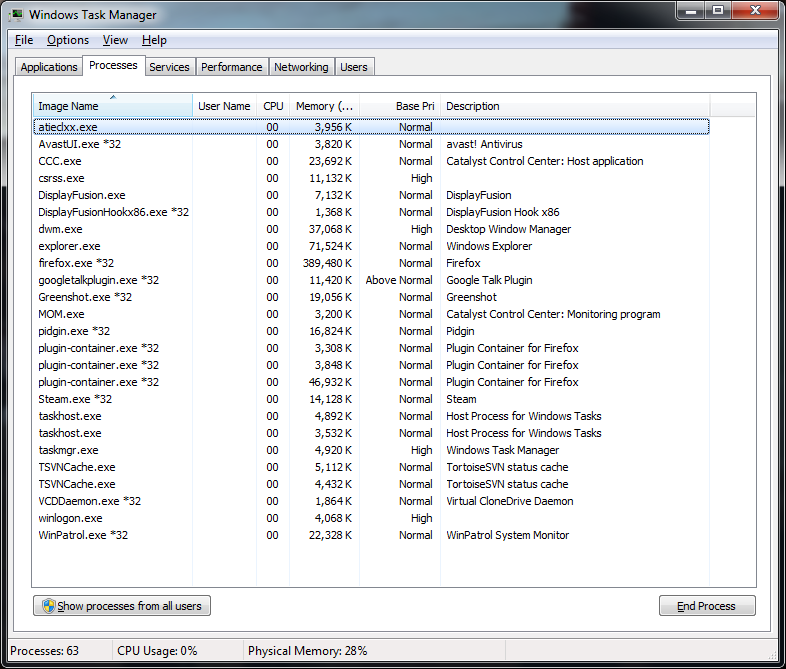The height and width of the screenshot is (669, 786).
Task: Select the CCC.exe process
Action: pos(371,161)
